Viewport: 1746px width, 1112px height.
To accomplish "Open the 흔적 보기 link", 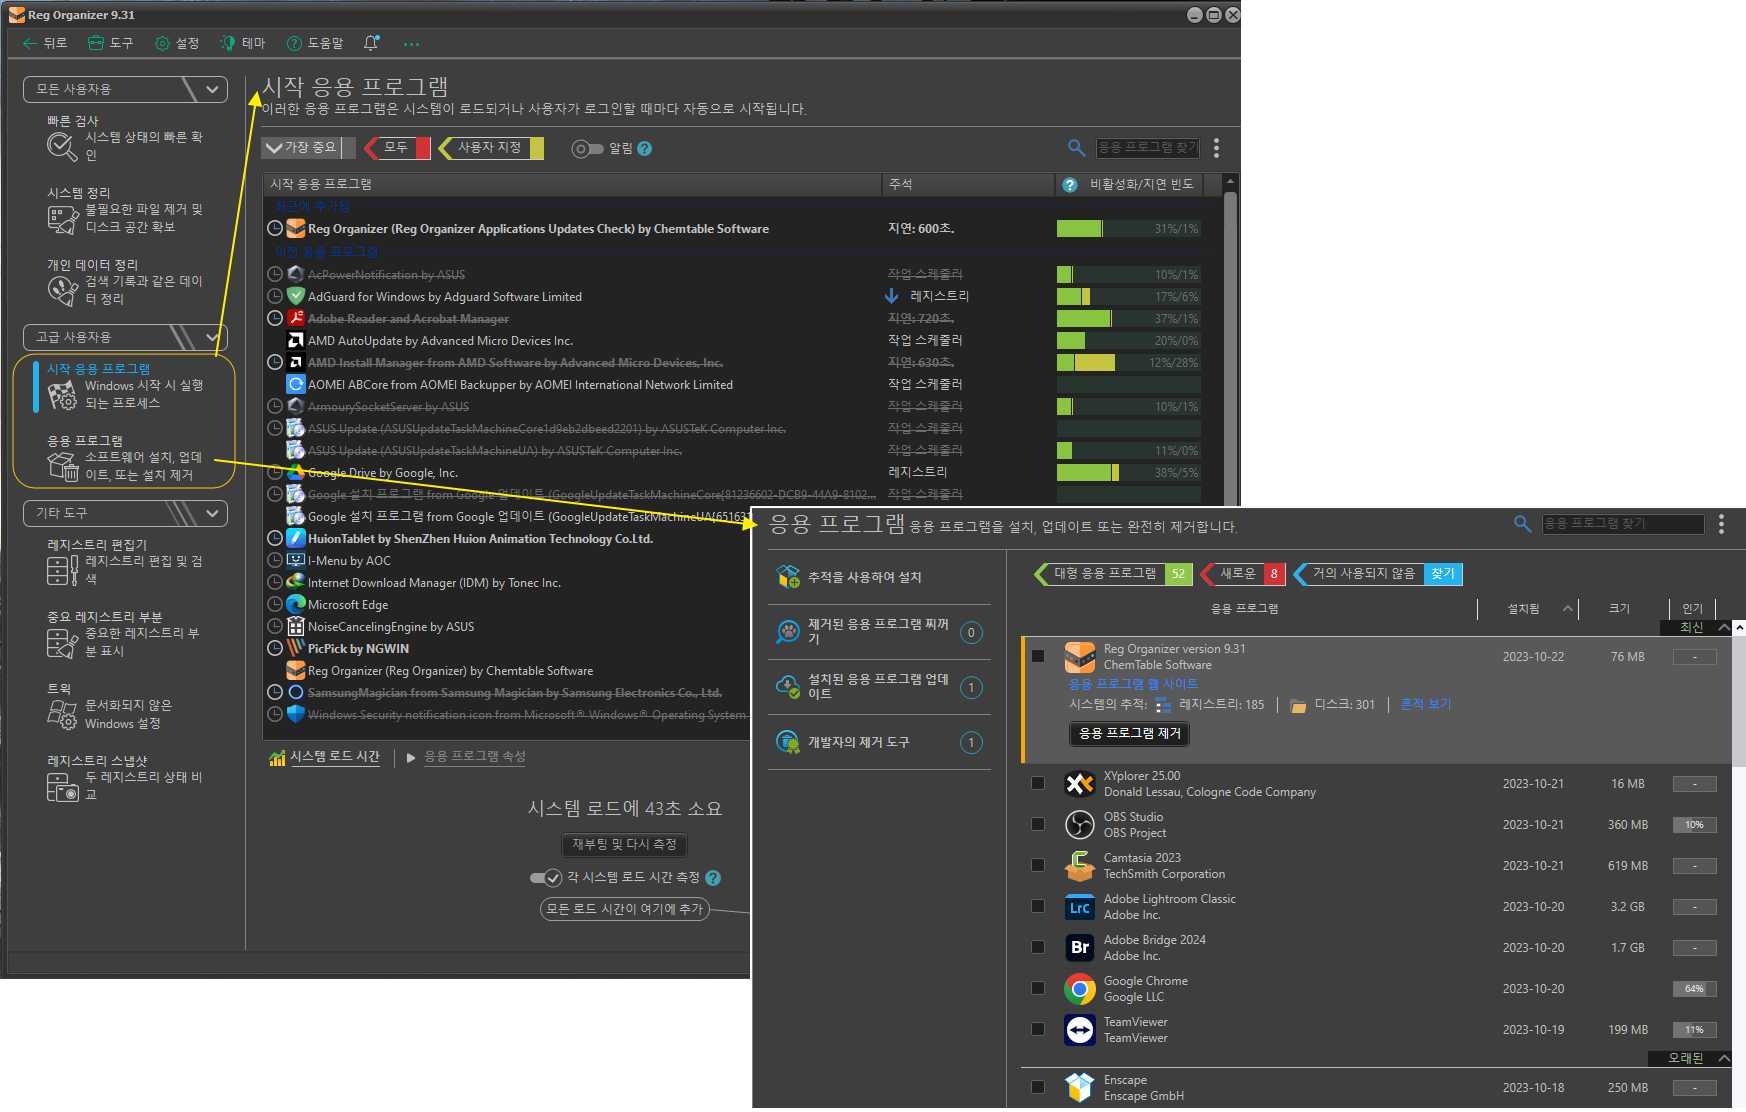I will (x=1426, y=705).
